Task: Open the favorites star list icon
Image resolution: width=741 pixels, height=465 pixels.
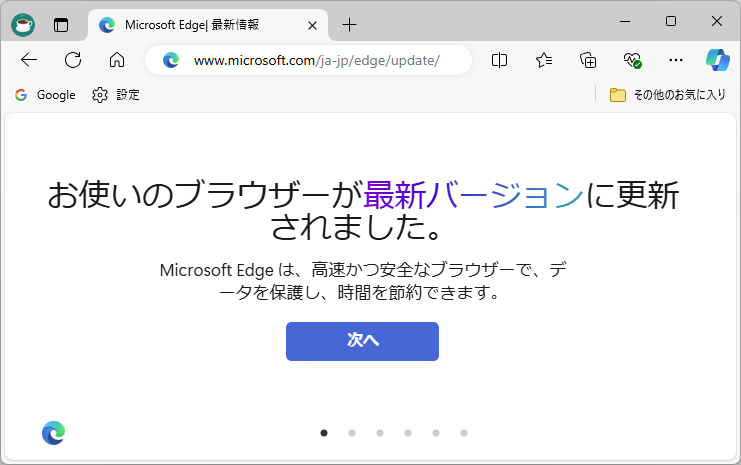Action: [544, 60]
